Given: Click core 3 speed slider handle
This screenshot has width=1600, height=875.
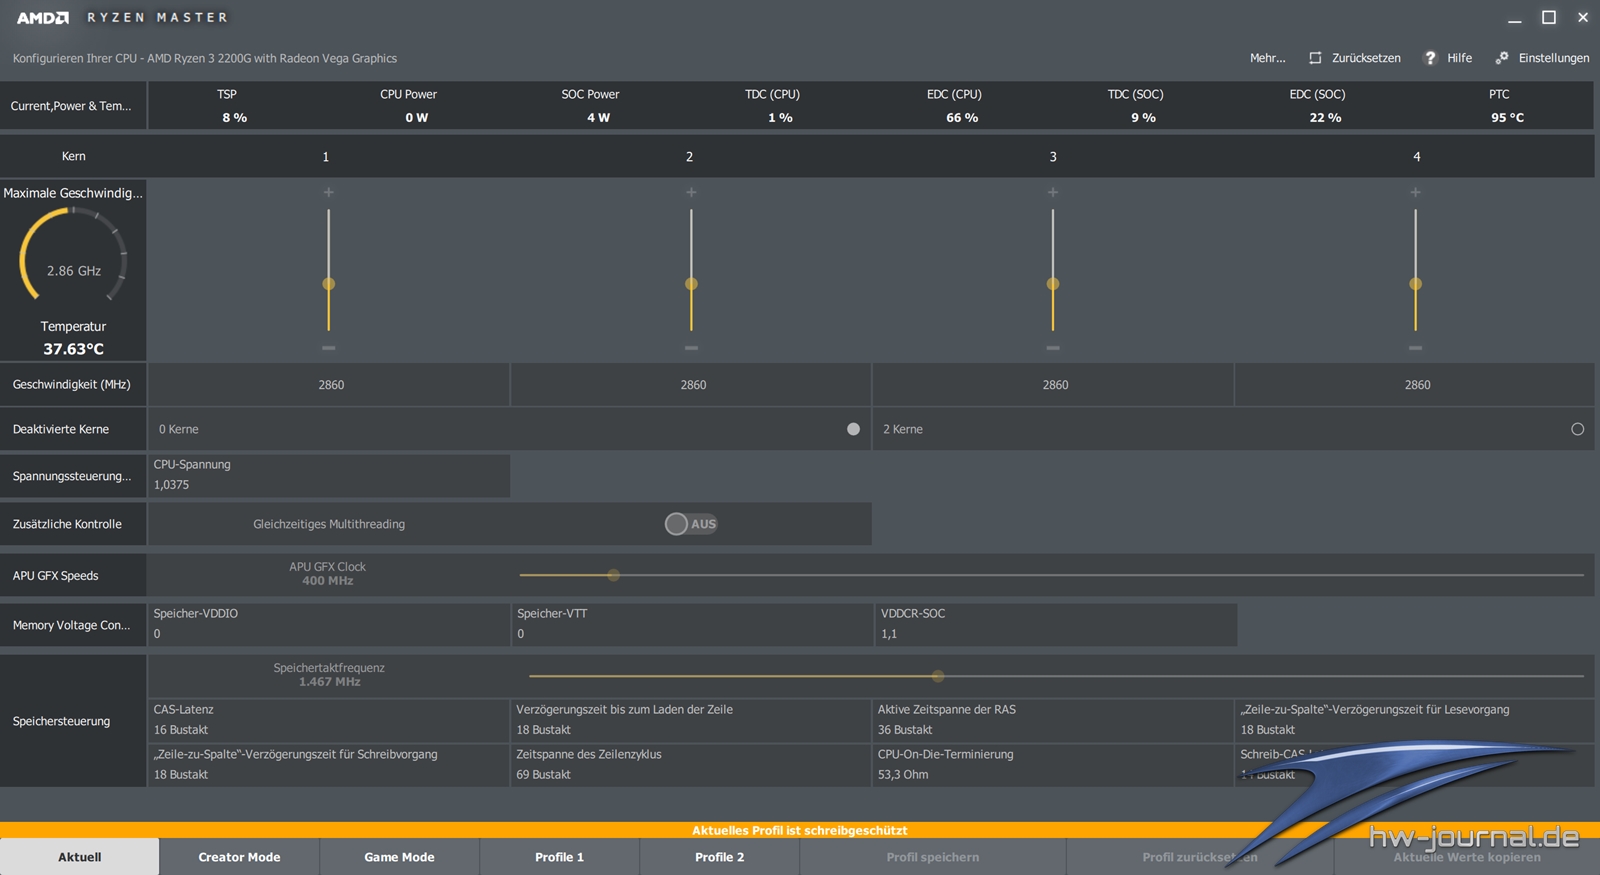Looking at the screenshot, I should tap(1053, 284).
